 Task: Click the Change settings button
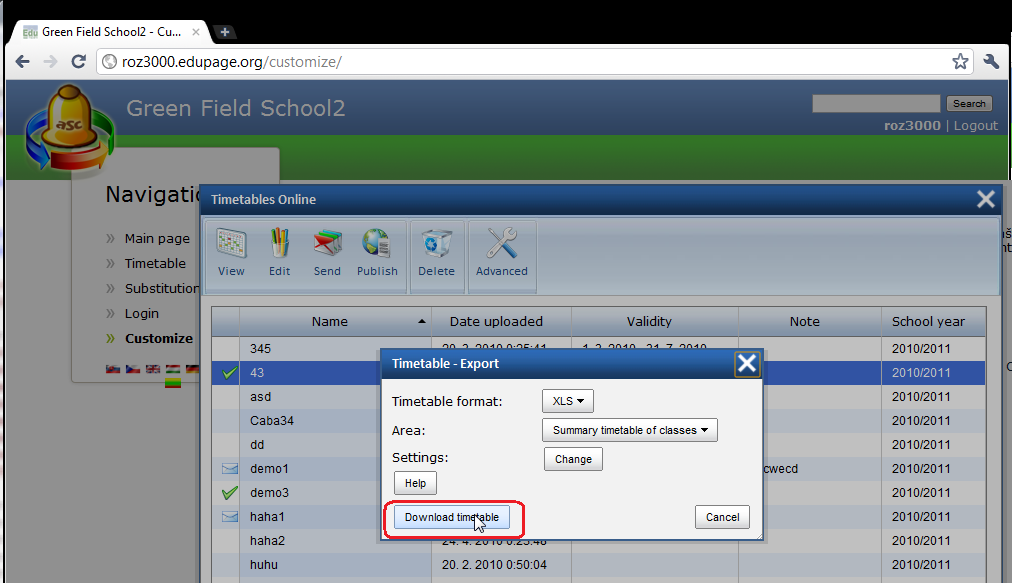(573, 459)
